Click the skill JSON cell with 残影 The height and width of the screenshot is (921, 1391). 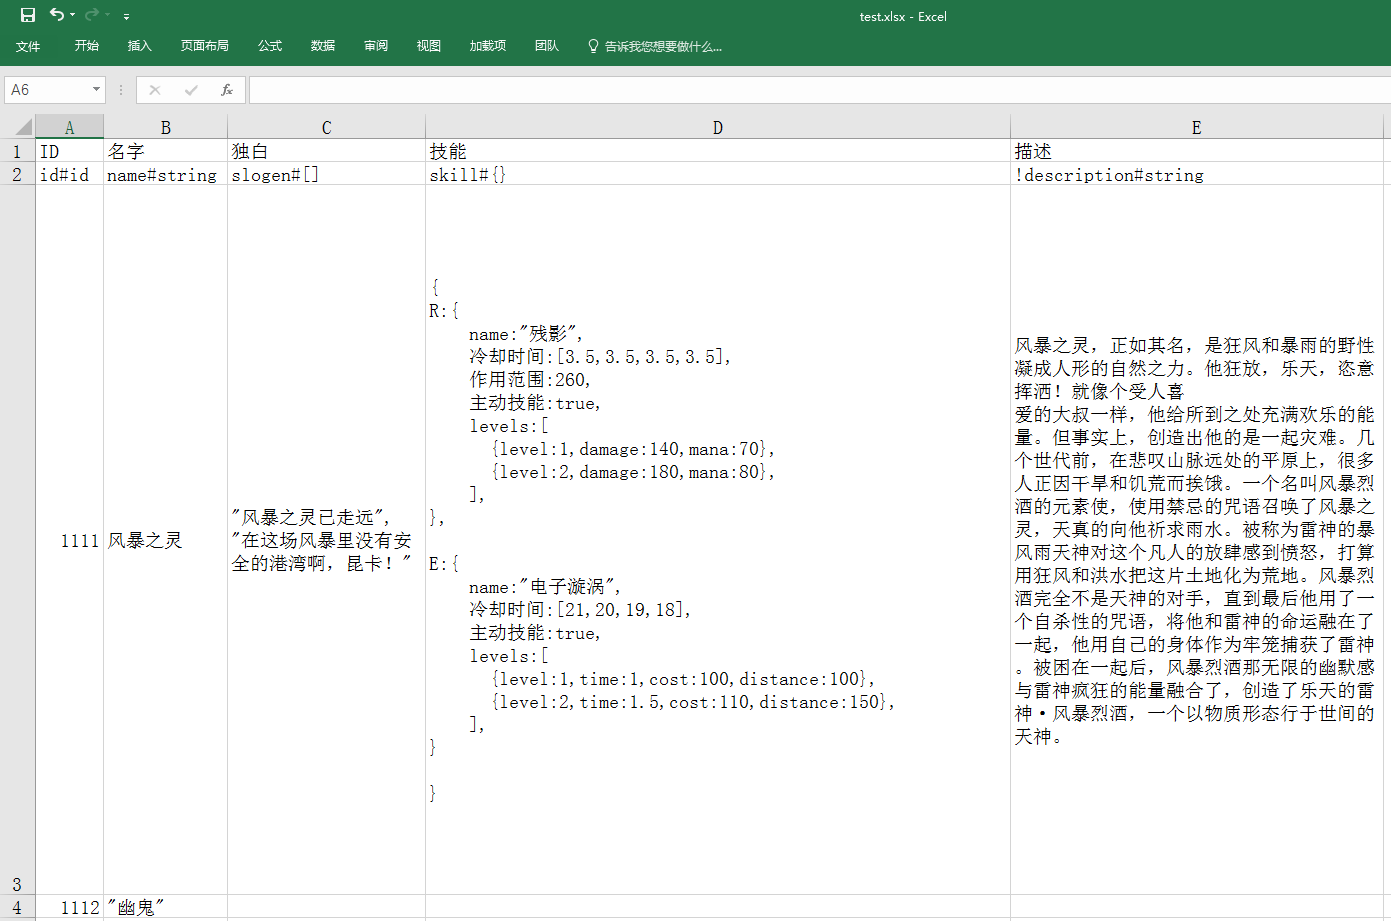point(718,540)
